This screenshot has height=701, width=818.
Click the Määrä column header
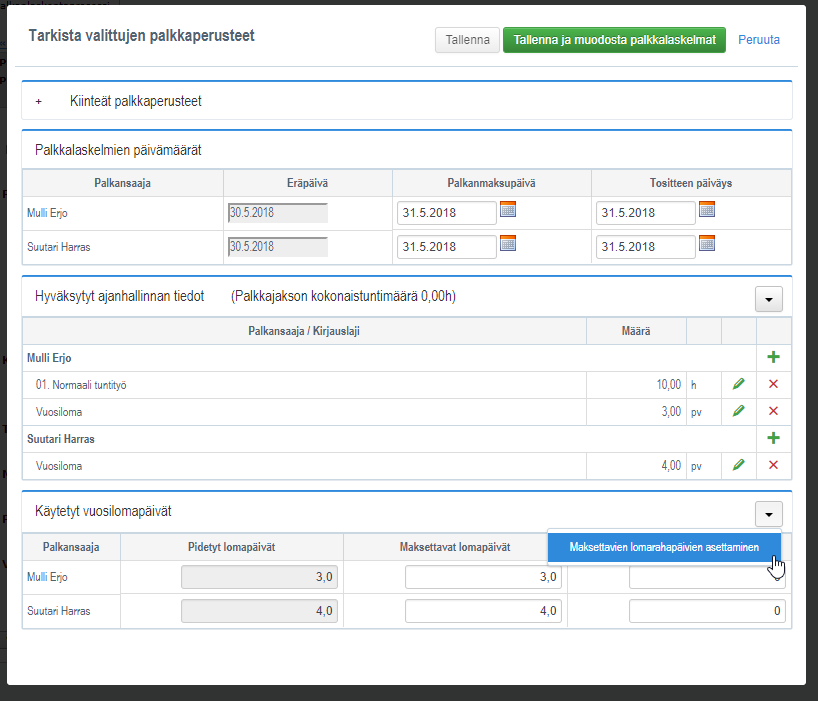(x=636, y=331)
